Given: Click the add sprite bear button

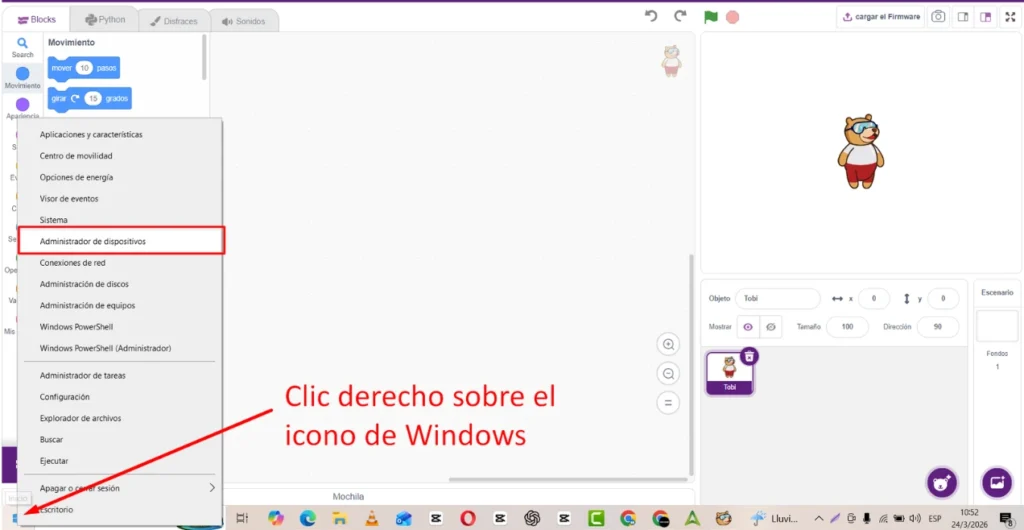Looking at the screenshot, I should pyautogui.click(x=940, y=482).
